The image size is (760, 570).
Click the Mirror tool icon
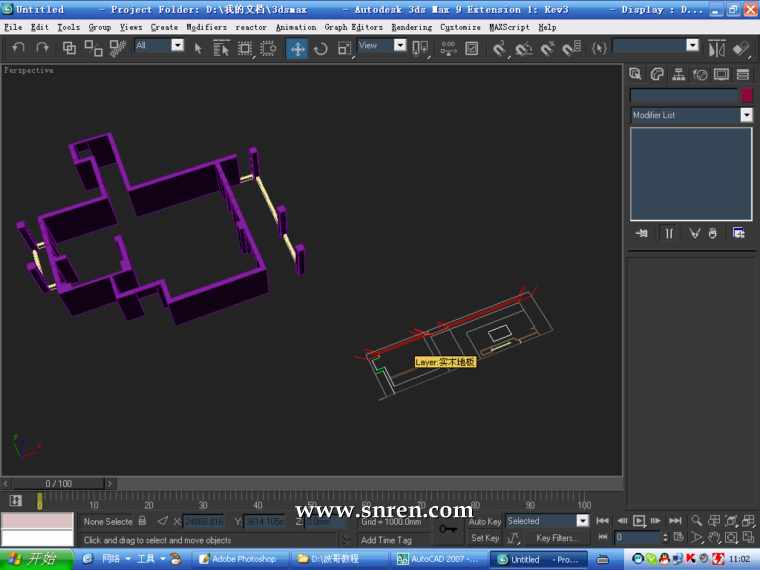[717, 48]
